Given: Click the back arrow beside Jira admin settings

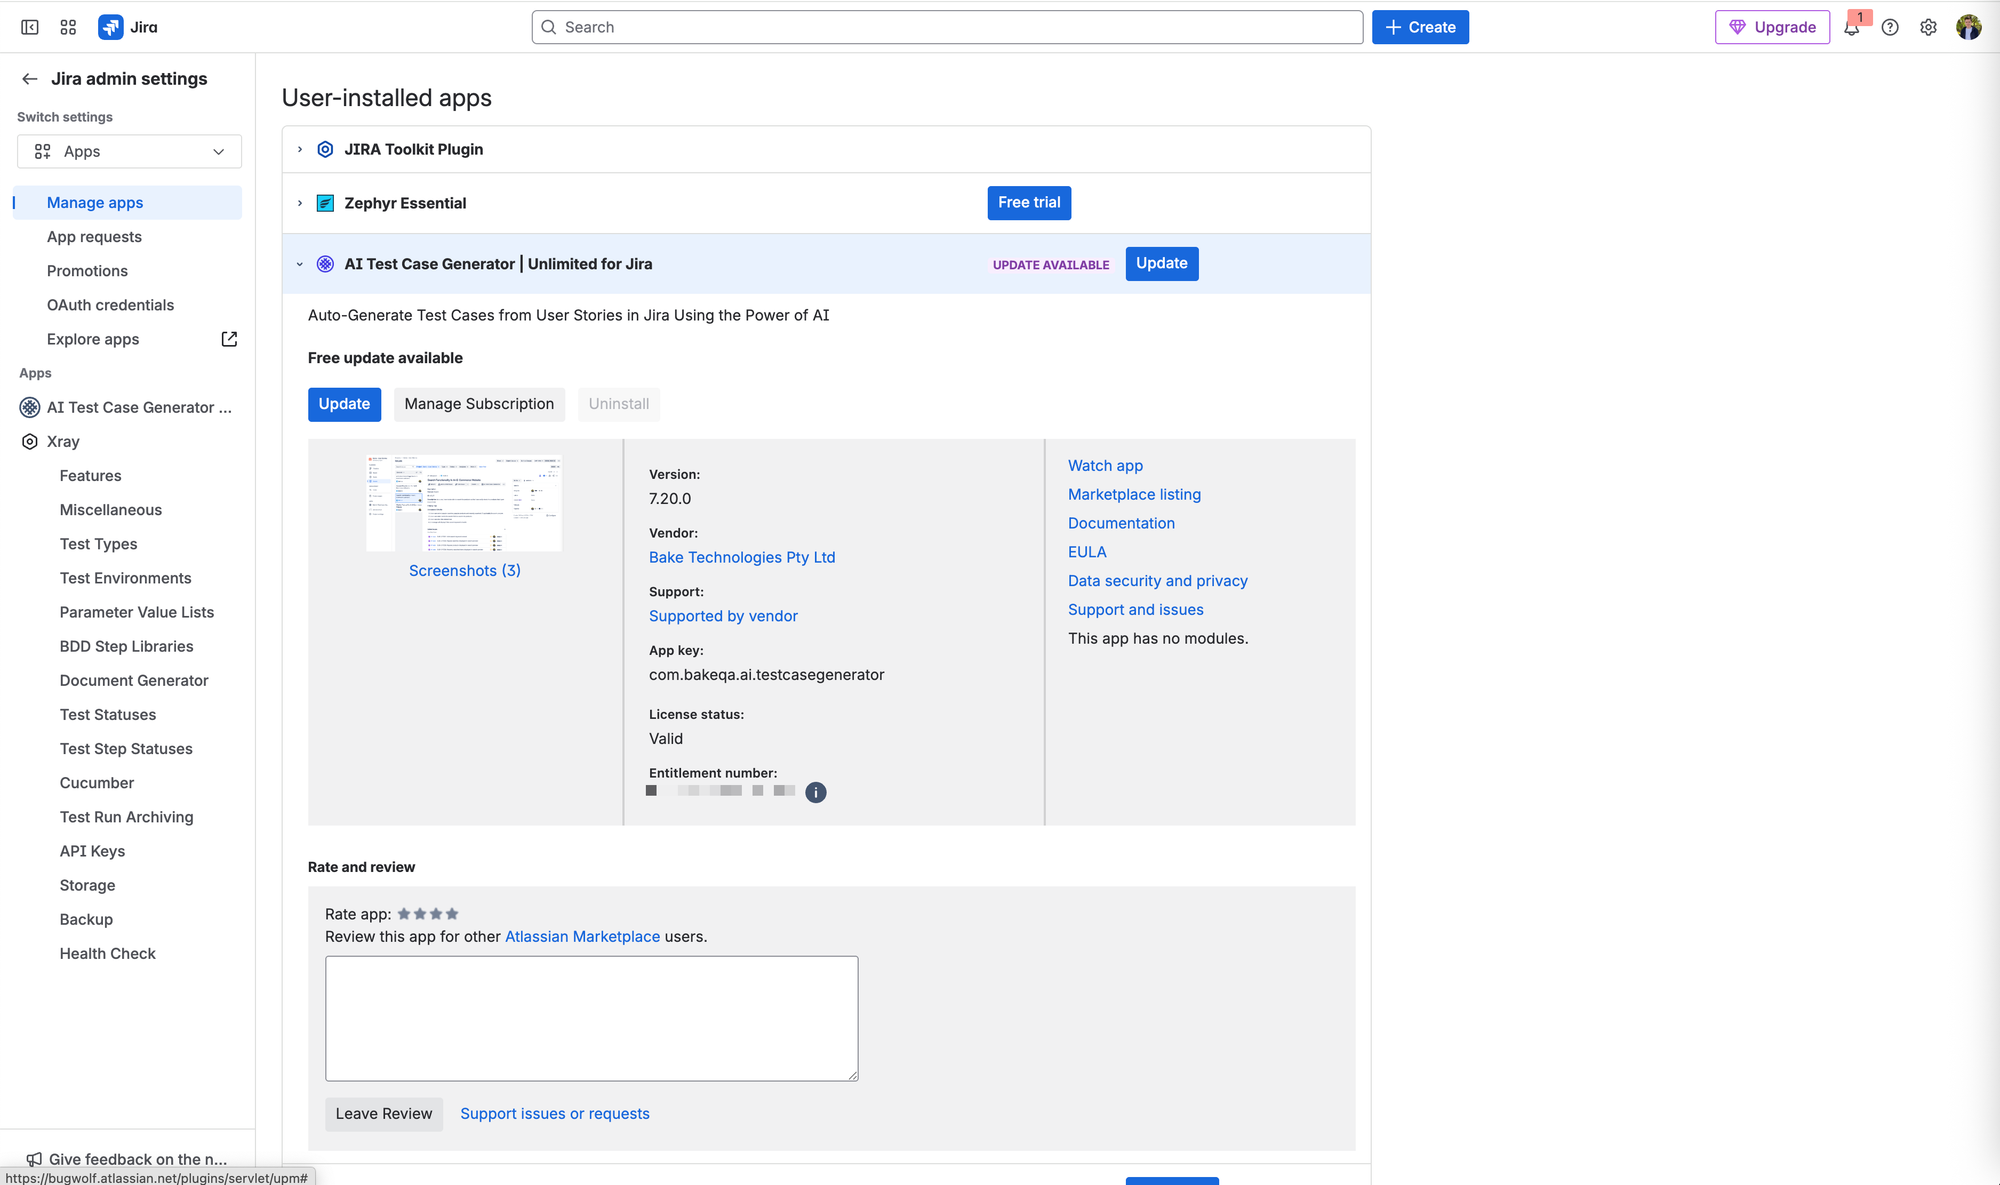Looking at the screenshot, I should tap(30, 79).
